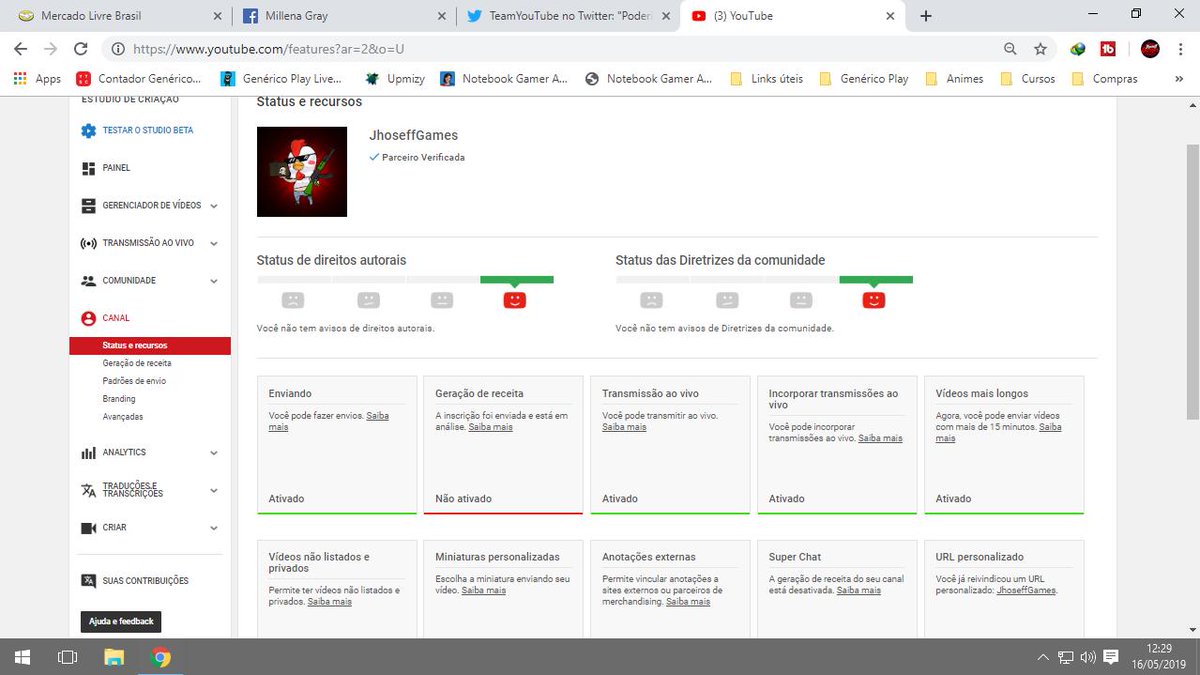The height and width of the screenshot is (675, 1200).
Task: Expand the Gerenciador de Vídeos section
Action: coord(214,206)
